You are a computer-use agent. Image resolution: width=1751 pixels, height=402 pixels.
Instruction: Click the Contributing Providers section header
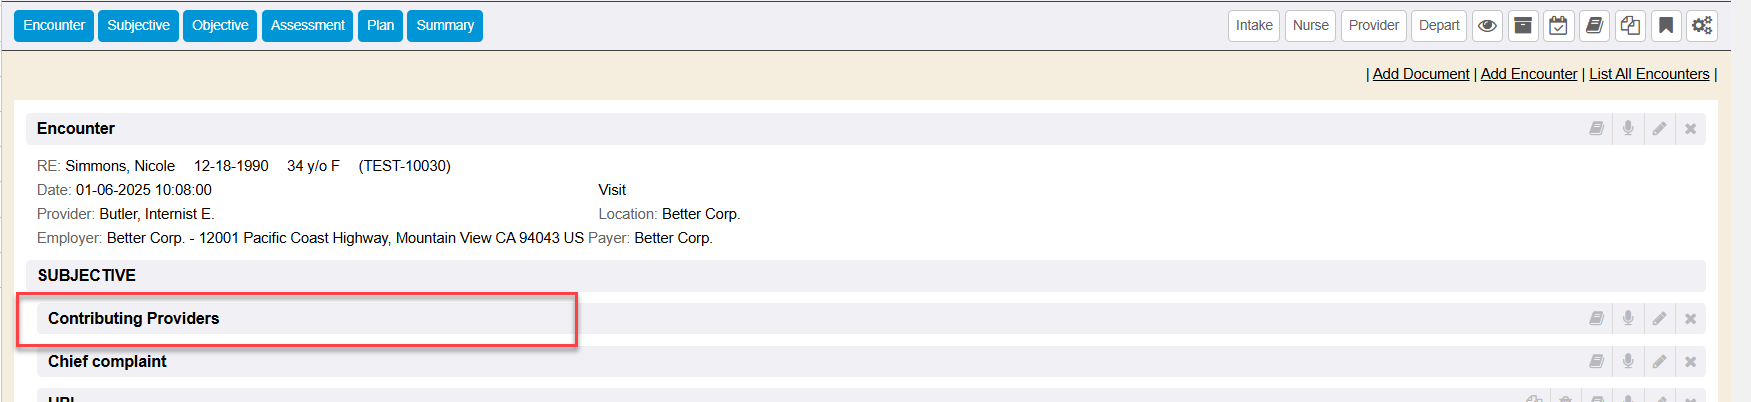[x=134, y=319]
